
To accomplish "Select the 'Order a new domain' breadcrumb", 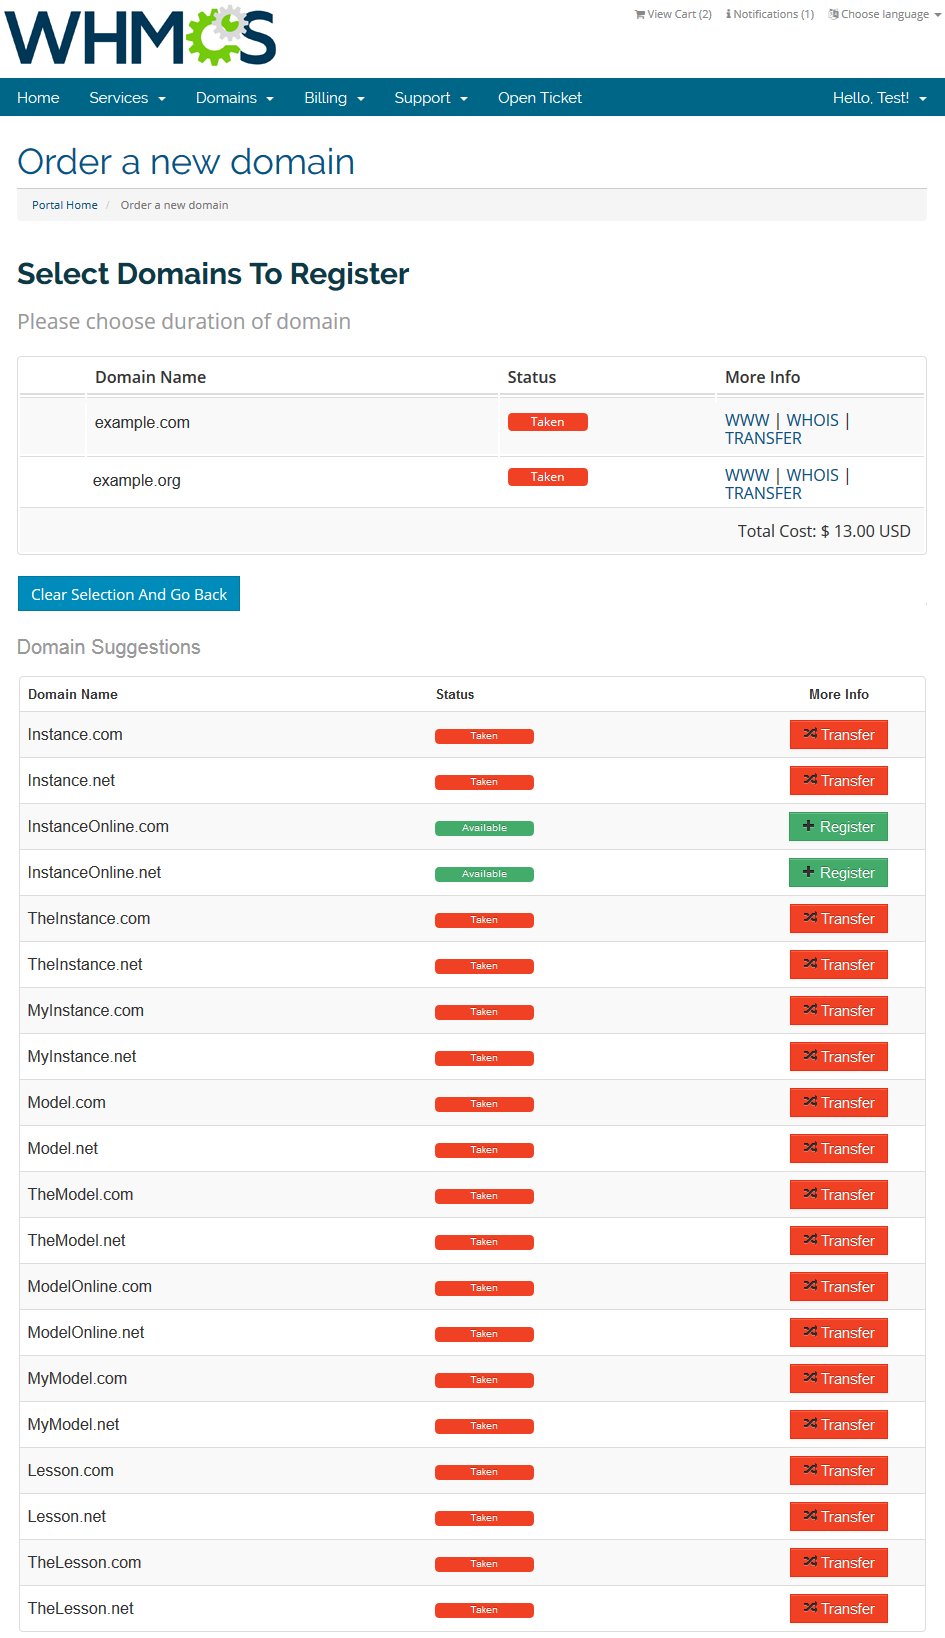I will pyautogui.click(x=175, y=205).
